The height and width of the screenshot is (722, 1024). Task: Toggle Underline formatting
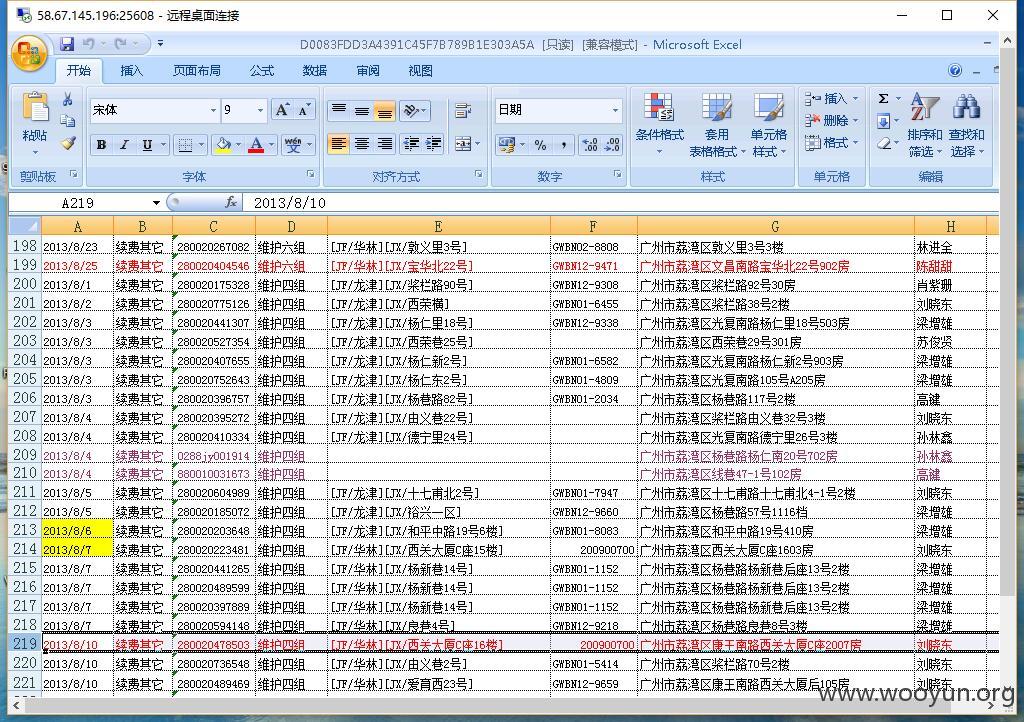coord(148,145)
